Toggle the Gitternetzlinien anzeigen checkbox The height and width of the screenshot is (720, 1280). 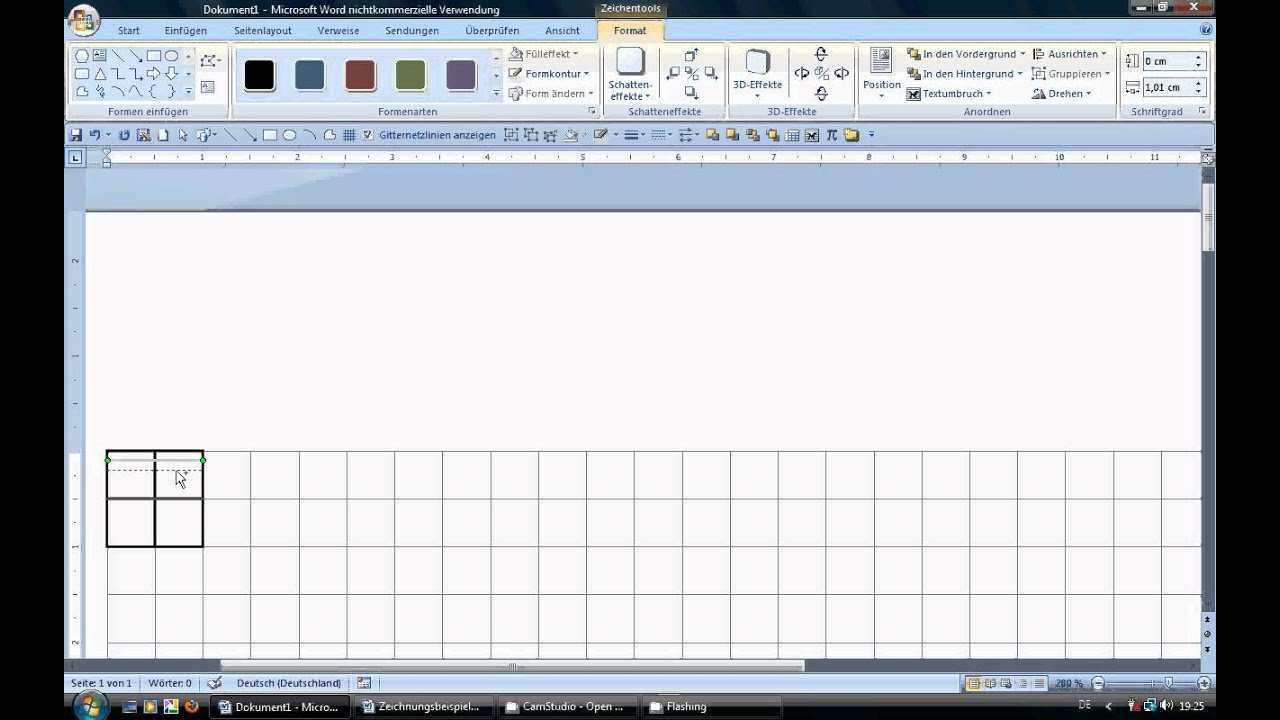pyautogui.click(x=368, y=135)
